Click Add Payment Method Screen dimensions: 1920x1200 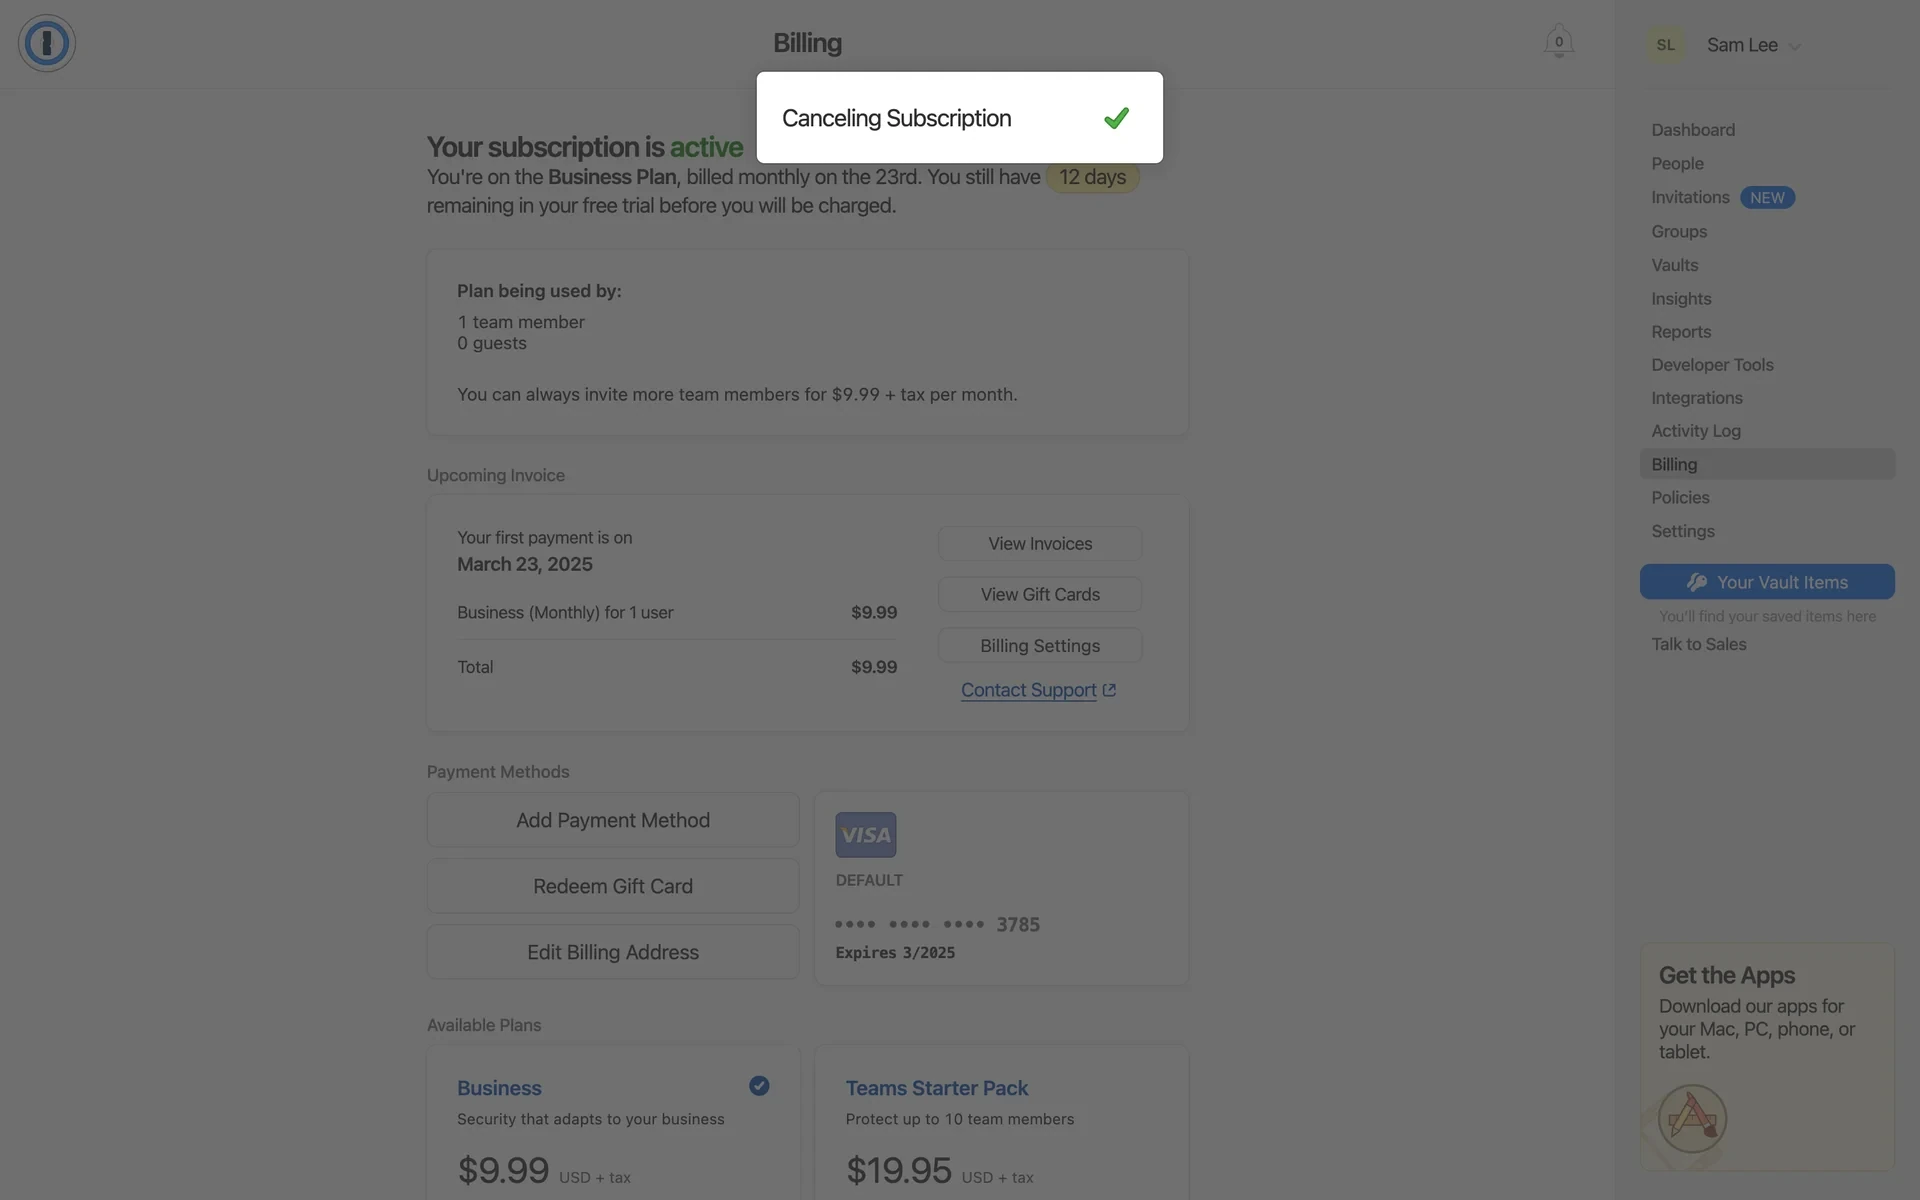click(613, 820)
